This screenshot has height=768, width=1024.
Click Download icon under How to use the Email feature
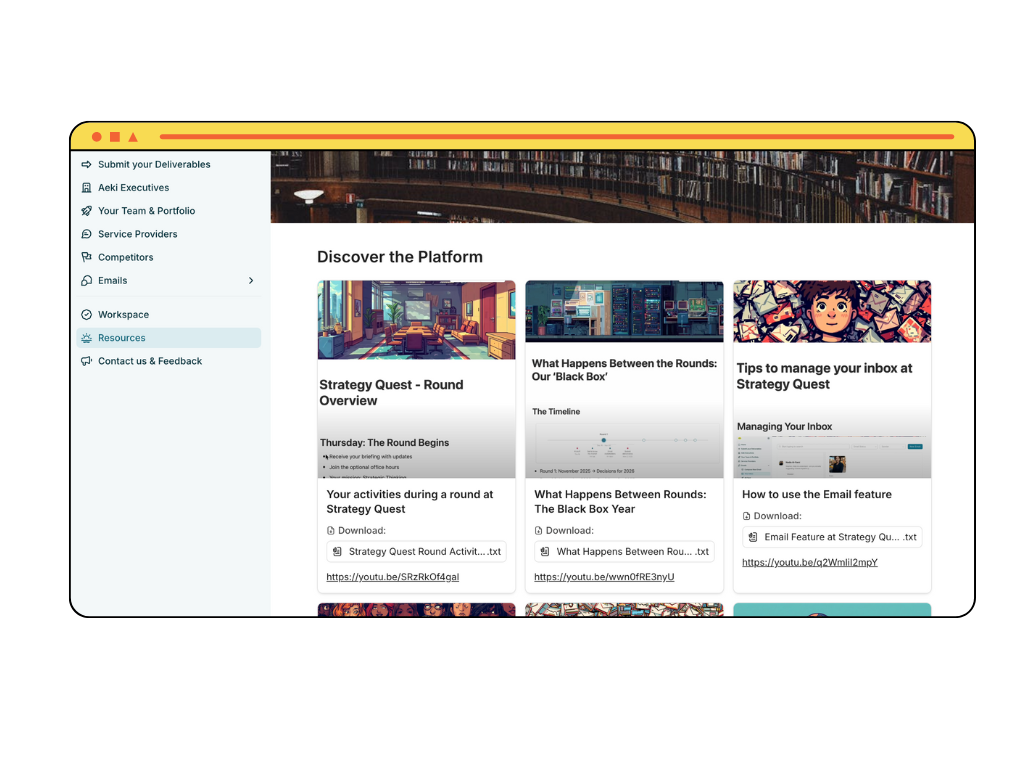(746, 516)
